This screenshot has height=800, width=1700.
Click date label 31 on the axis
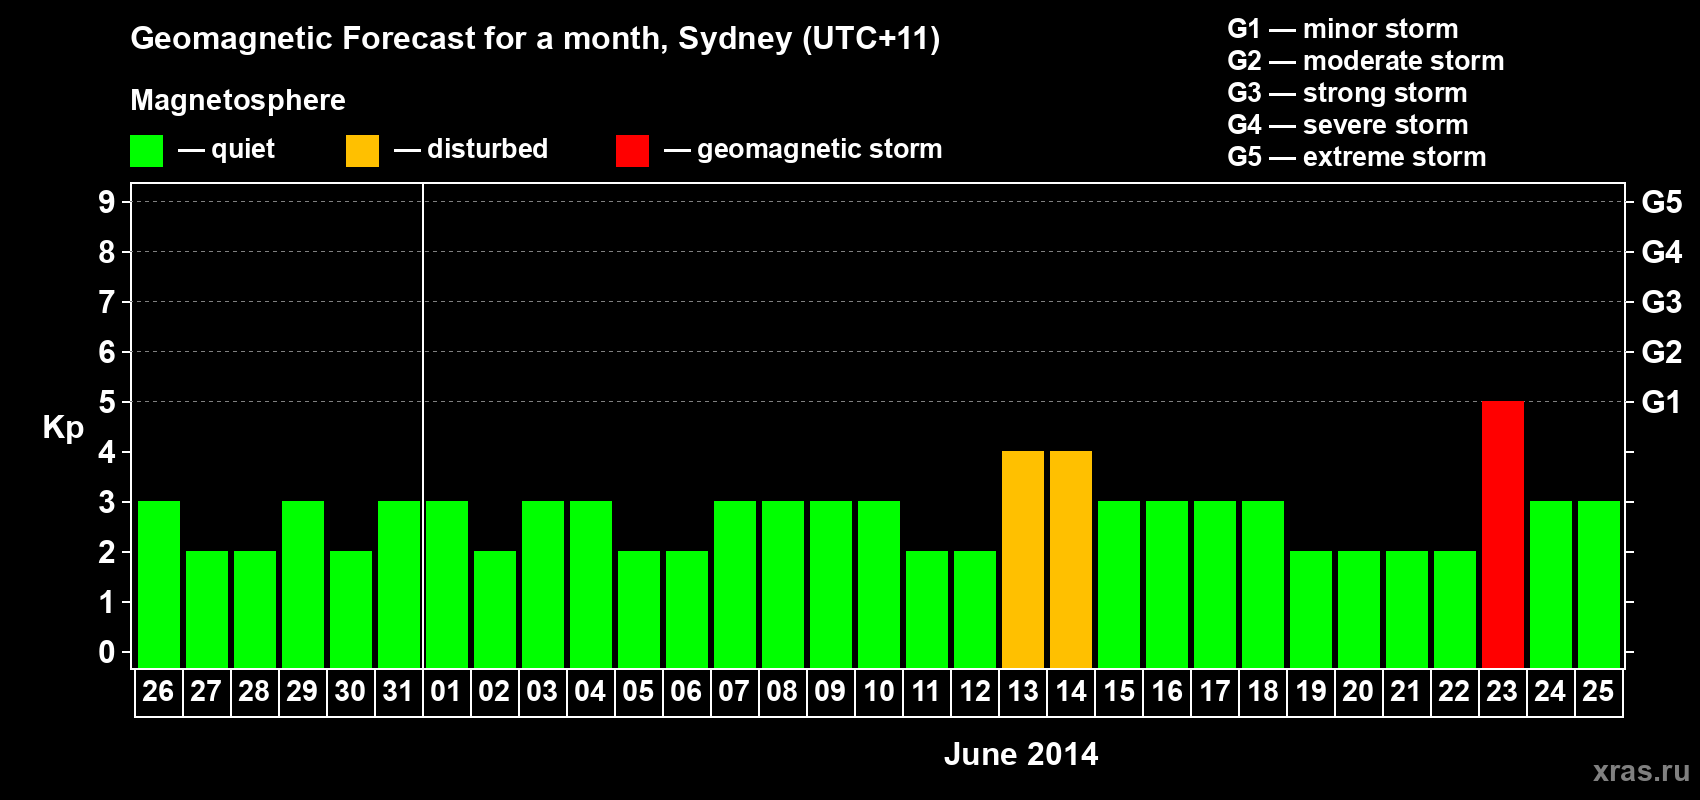tap(398, 691)
